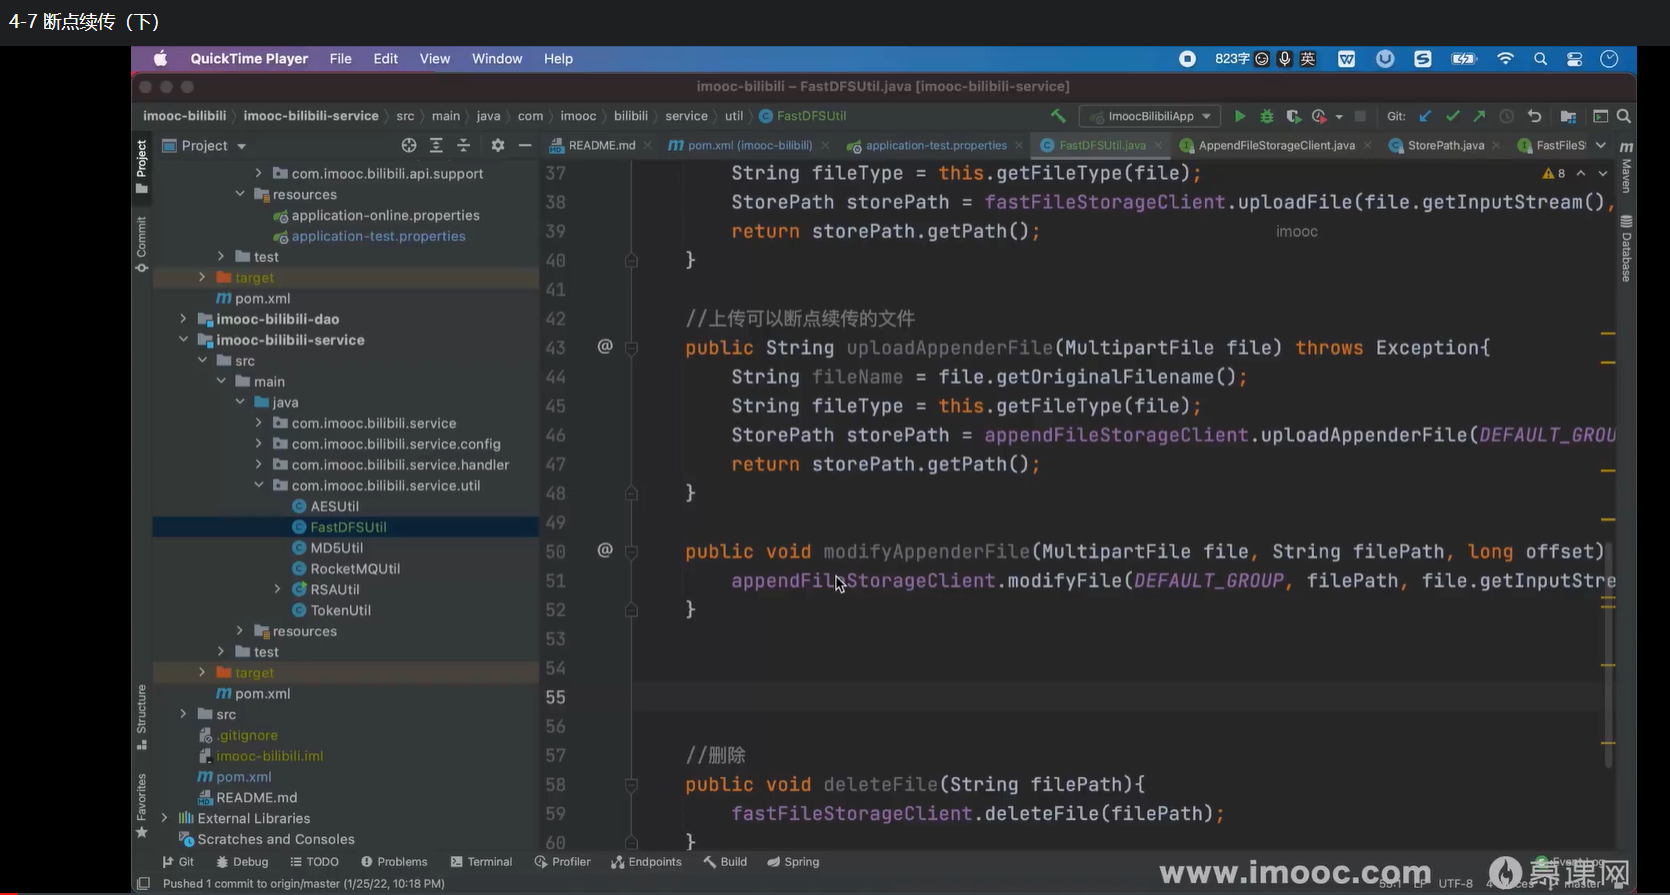Click Git update project arrow icon
Screen dimensions: 1670x895
point(1425,116)
